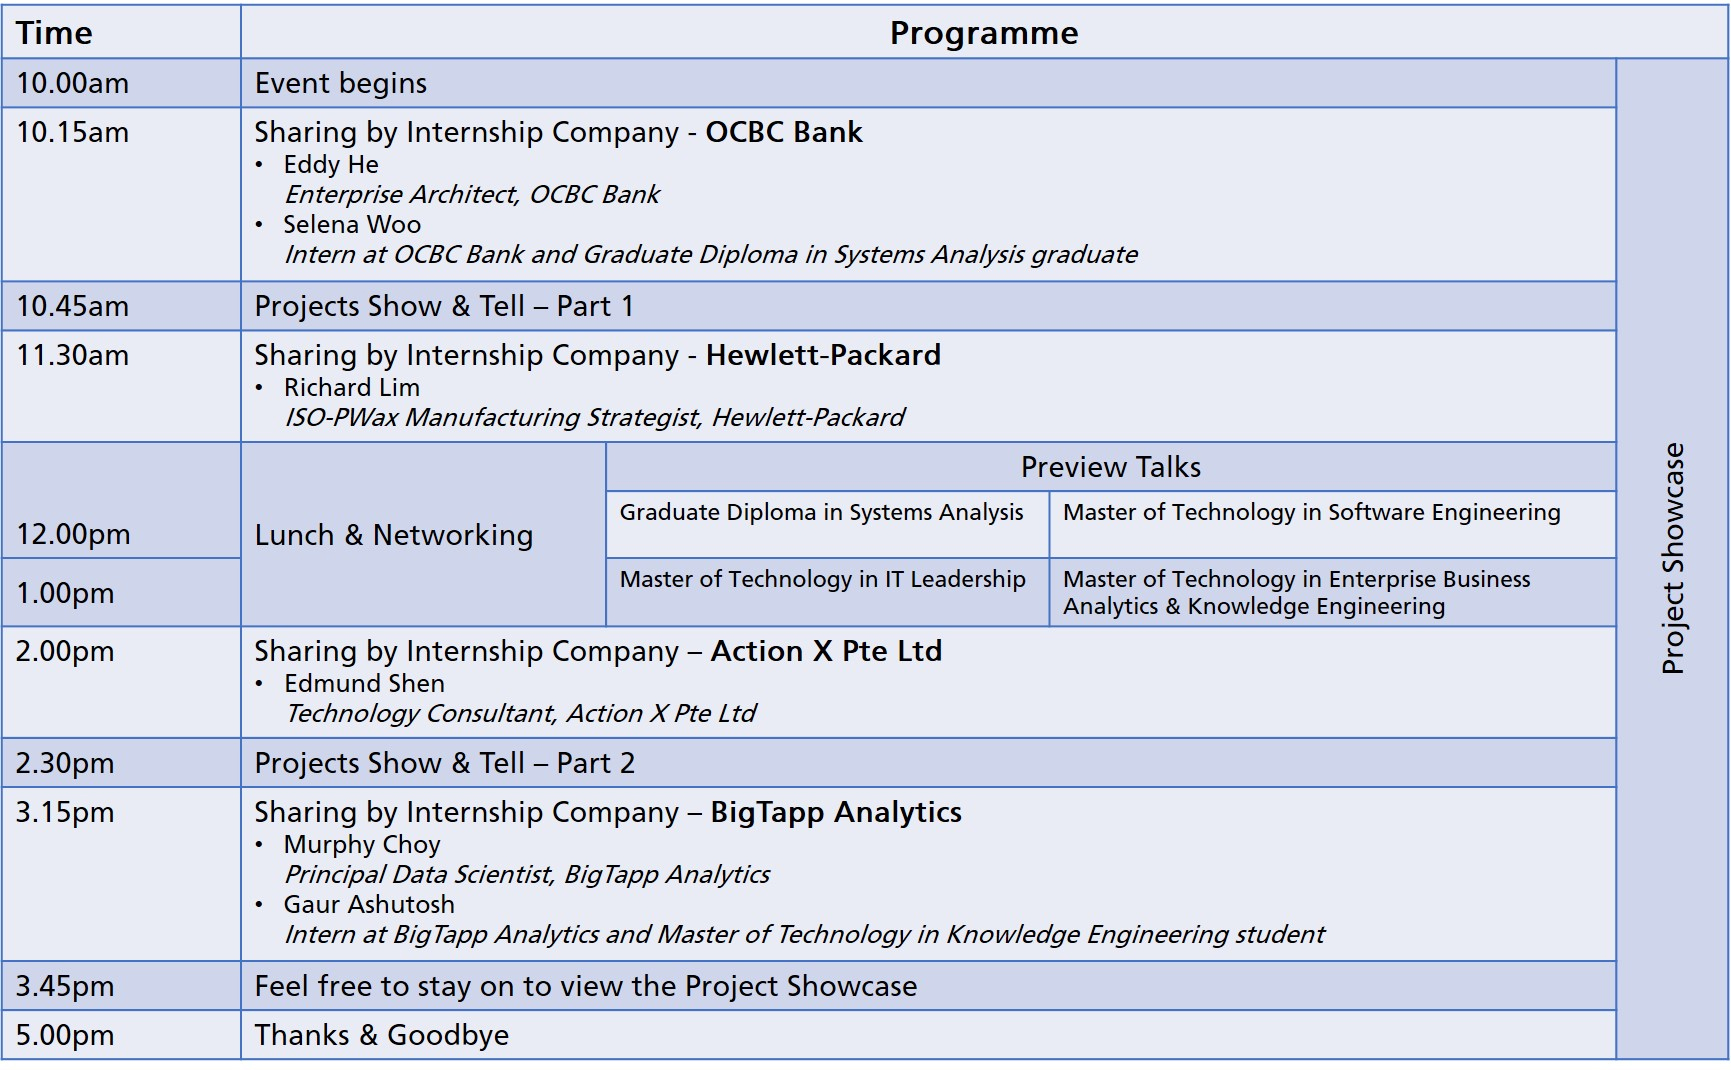This screenshot has width=1731, height=1070.
Task: Select Enterprise Business Analytics & Knowledge Engineering cell
Action: click(1332, 592)
